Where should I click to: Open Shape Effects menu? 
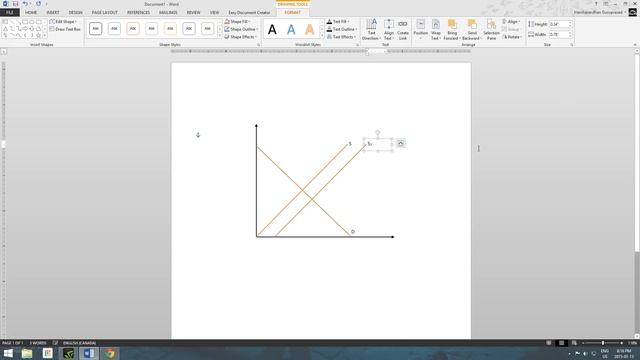pos(240,37)
